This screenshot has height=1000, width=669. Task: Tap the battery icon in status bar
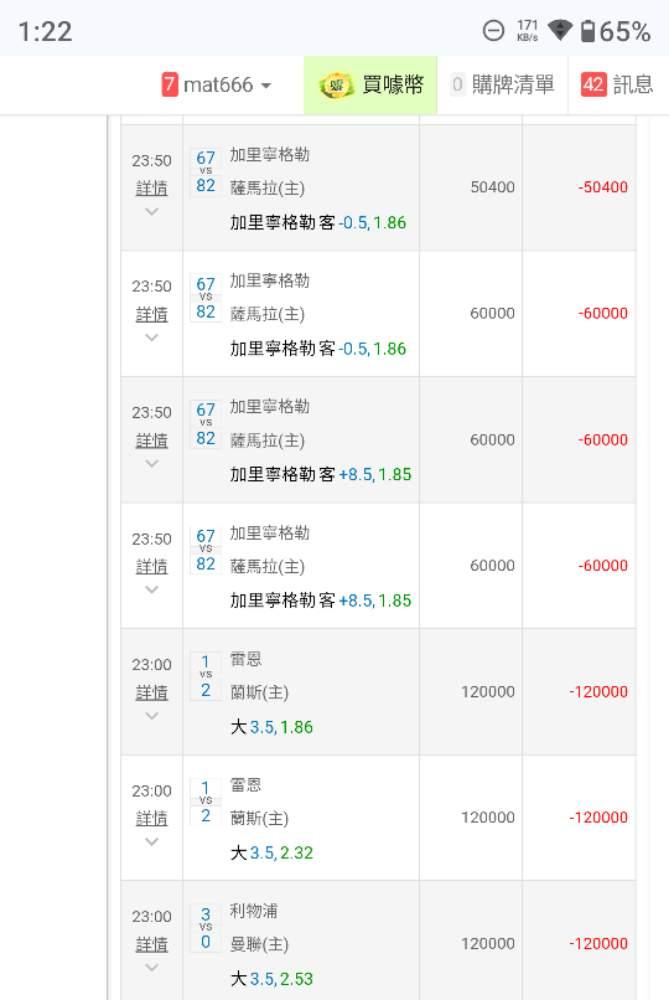click(588, 31)
